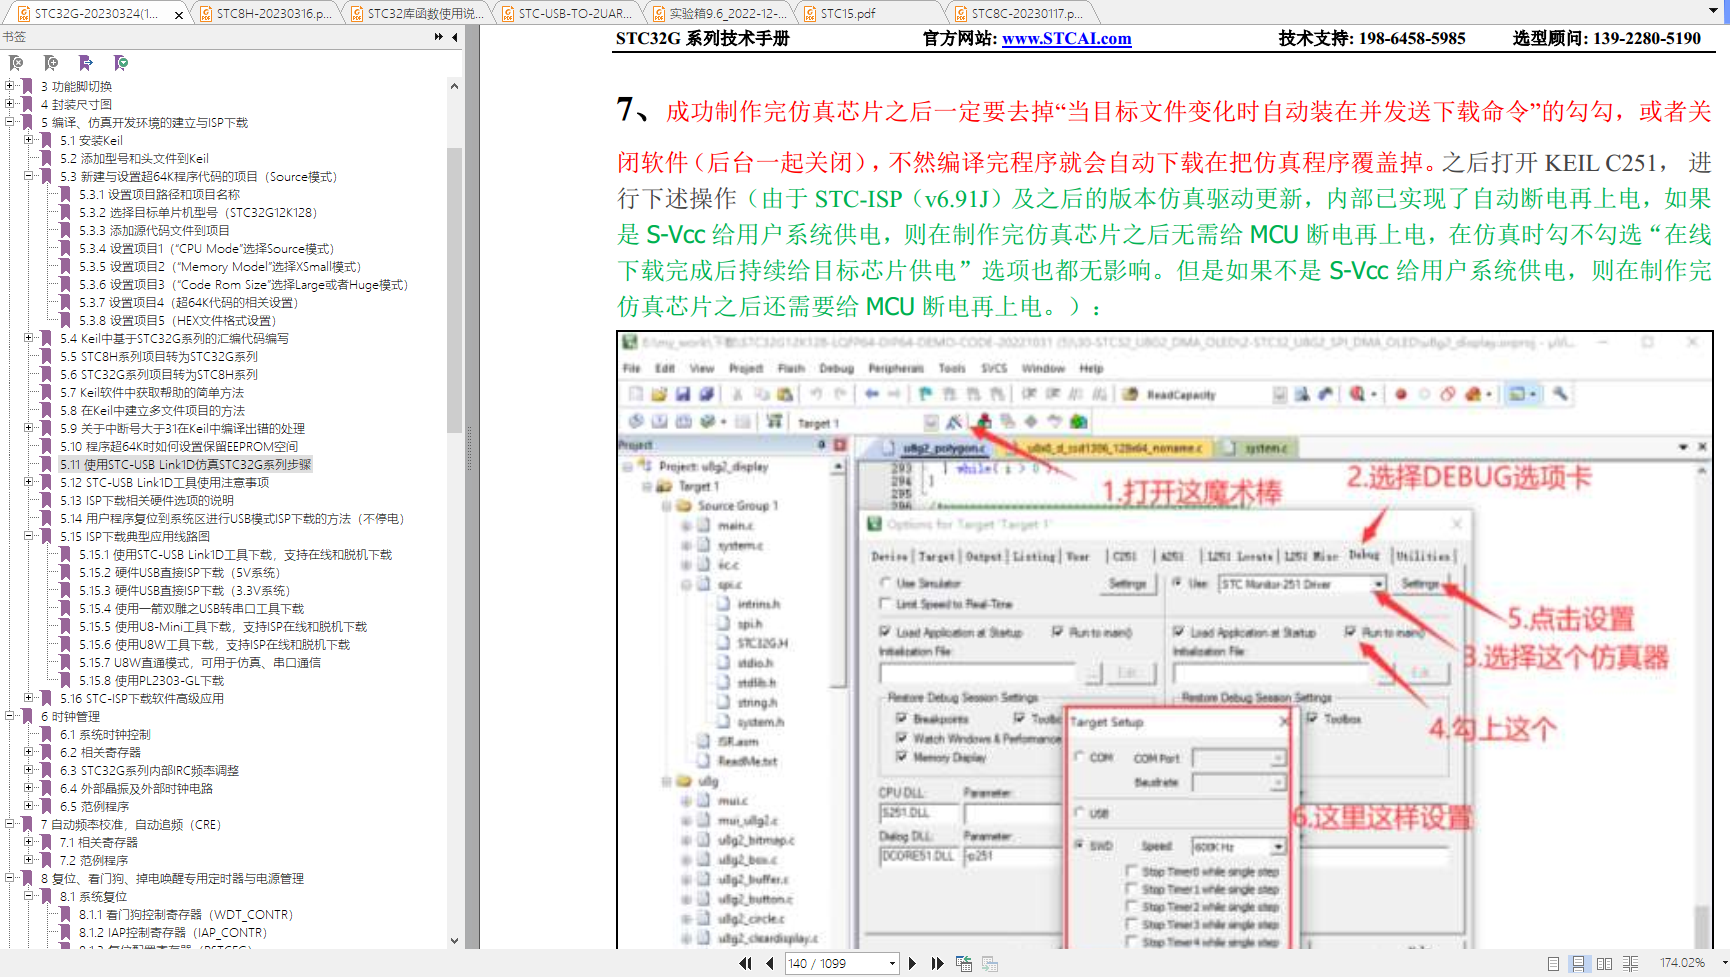Open bookmark '8.1.1 看门狗控制寄存器 (WDT_CONTR)'
The image size is (1730, 977).
(x=186, y=914)
